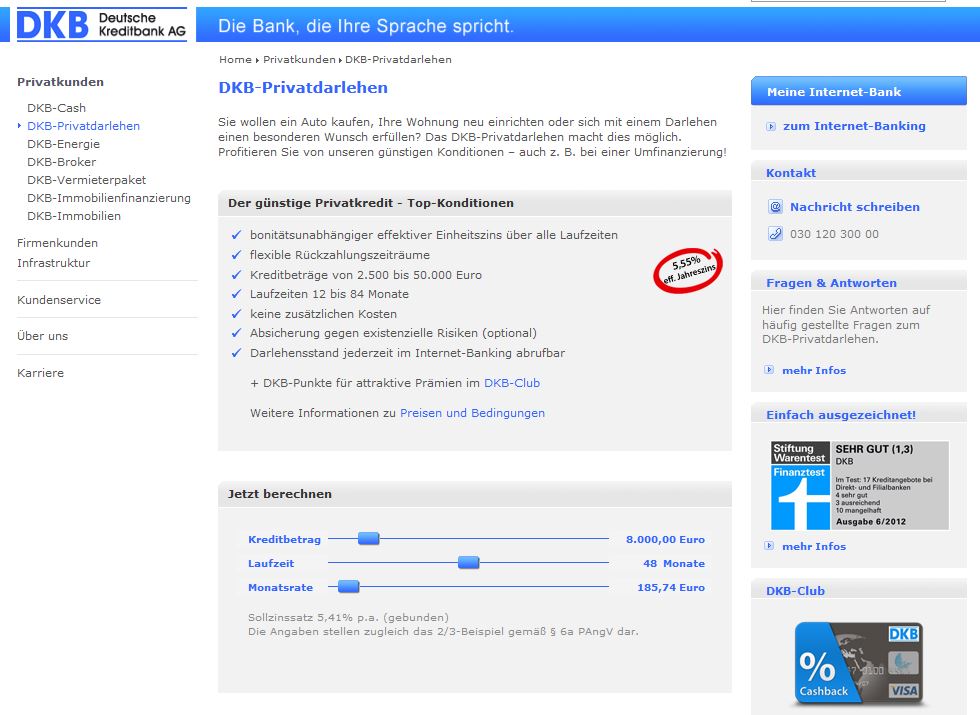Click the Monatsrate slider handle
The width and height of the screenshot is (980, 715).
348,587
